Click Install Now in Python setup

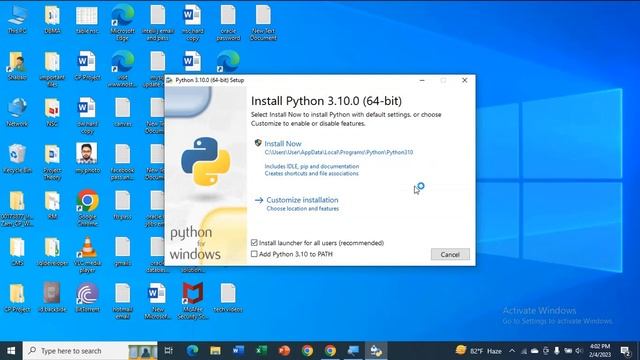282,144
